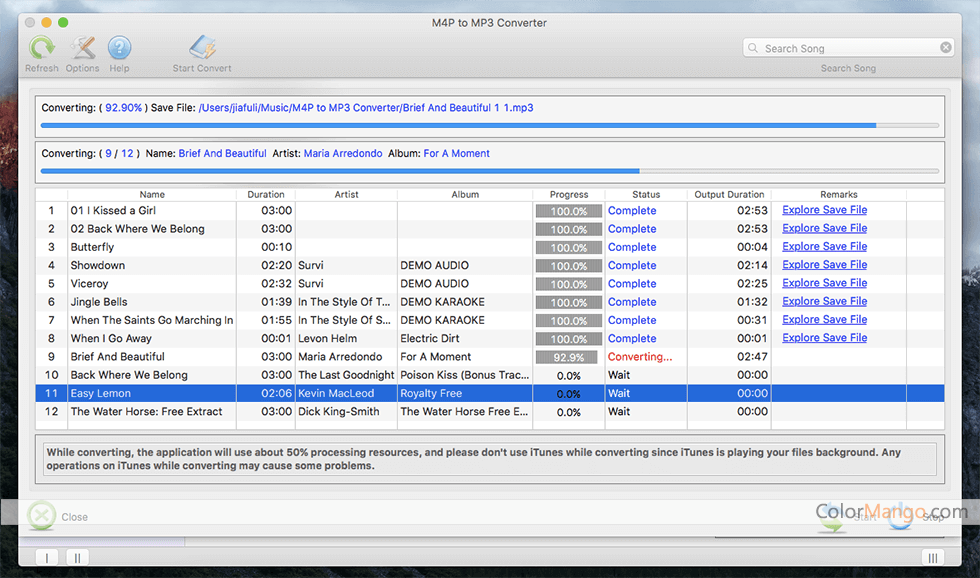This screenshot has height=578, width=980.
Task: Open Explore Save File for Butterfly
Action: (824, 247)
